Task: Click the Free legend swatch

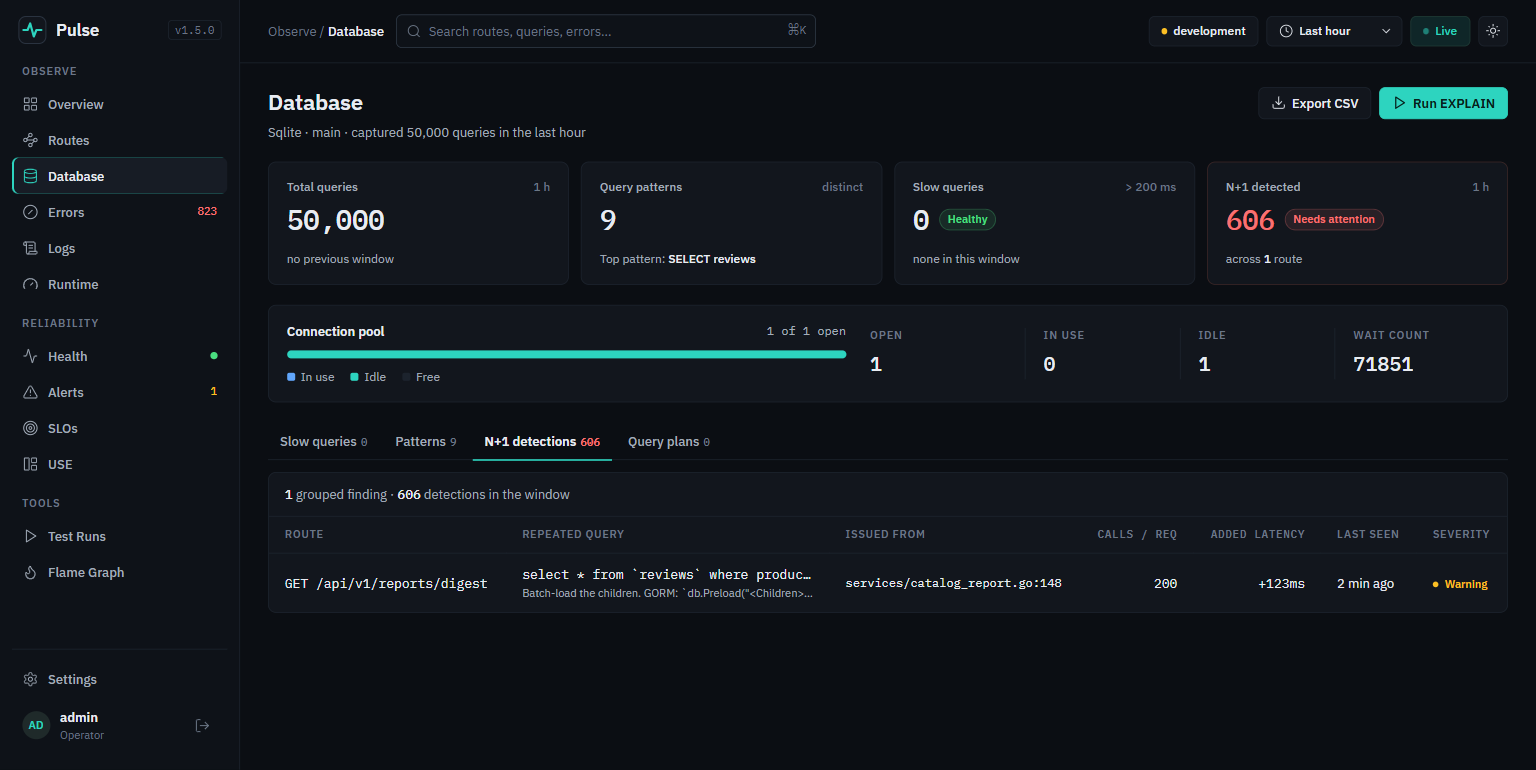Action: pos(406,377)
